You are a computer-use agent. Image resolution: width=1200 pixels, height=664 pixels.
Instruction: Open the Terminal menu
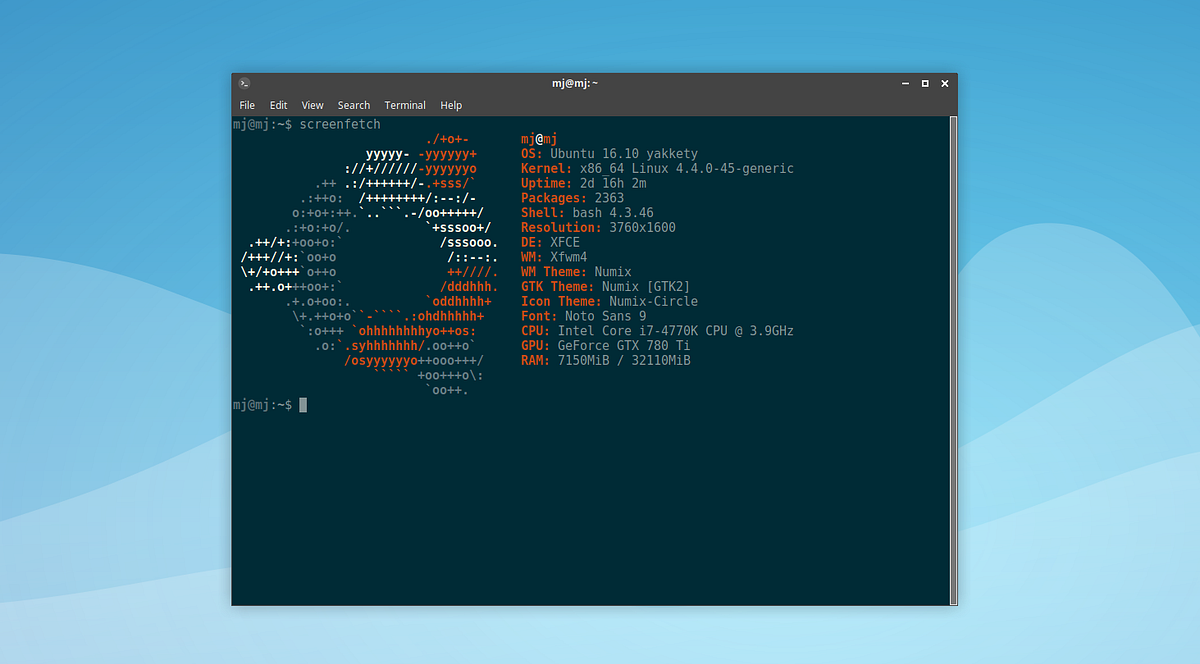pos(405,104)
